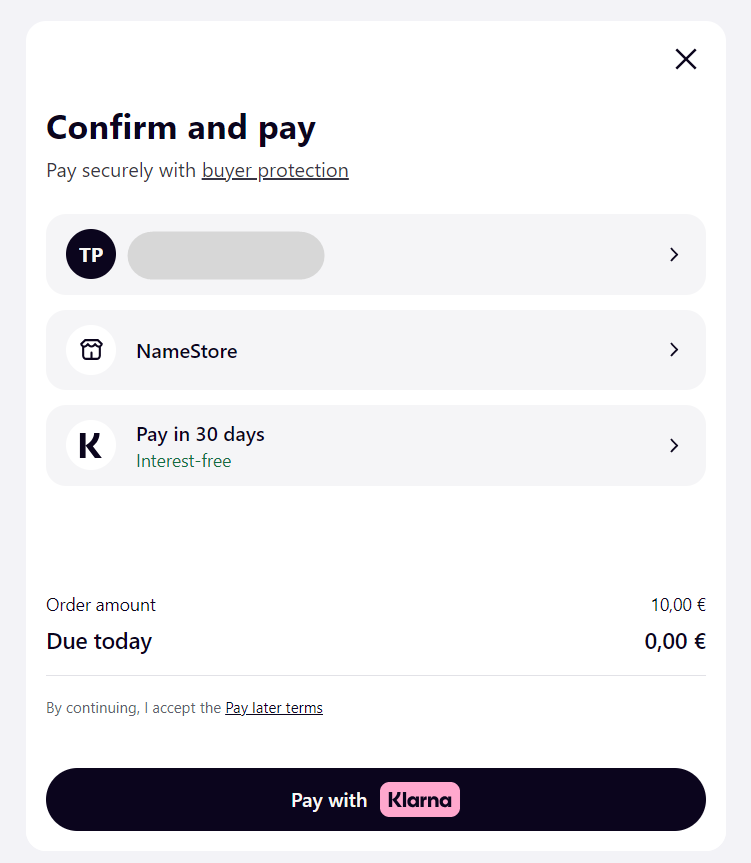This screenshot has height=863, width=751.
Task: Click the NameStore shop icon
Action: 91,350
